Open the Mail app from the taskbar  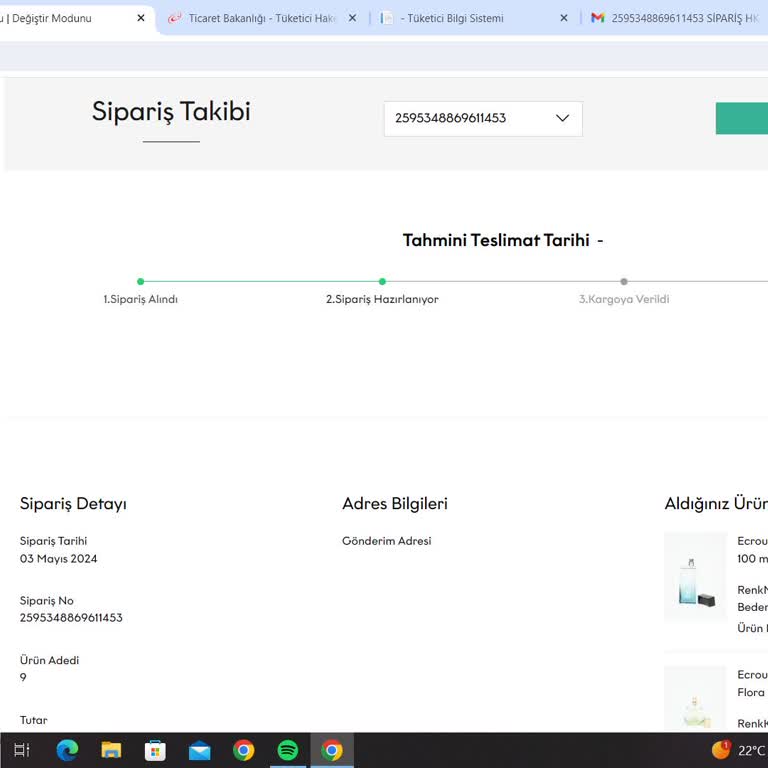199,750
